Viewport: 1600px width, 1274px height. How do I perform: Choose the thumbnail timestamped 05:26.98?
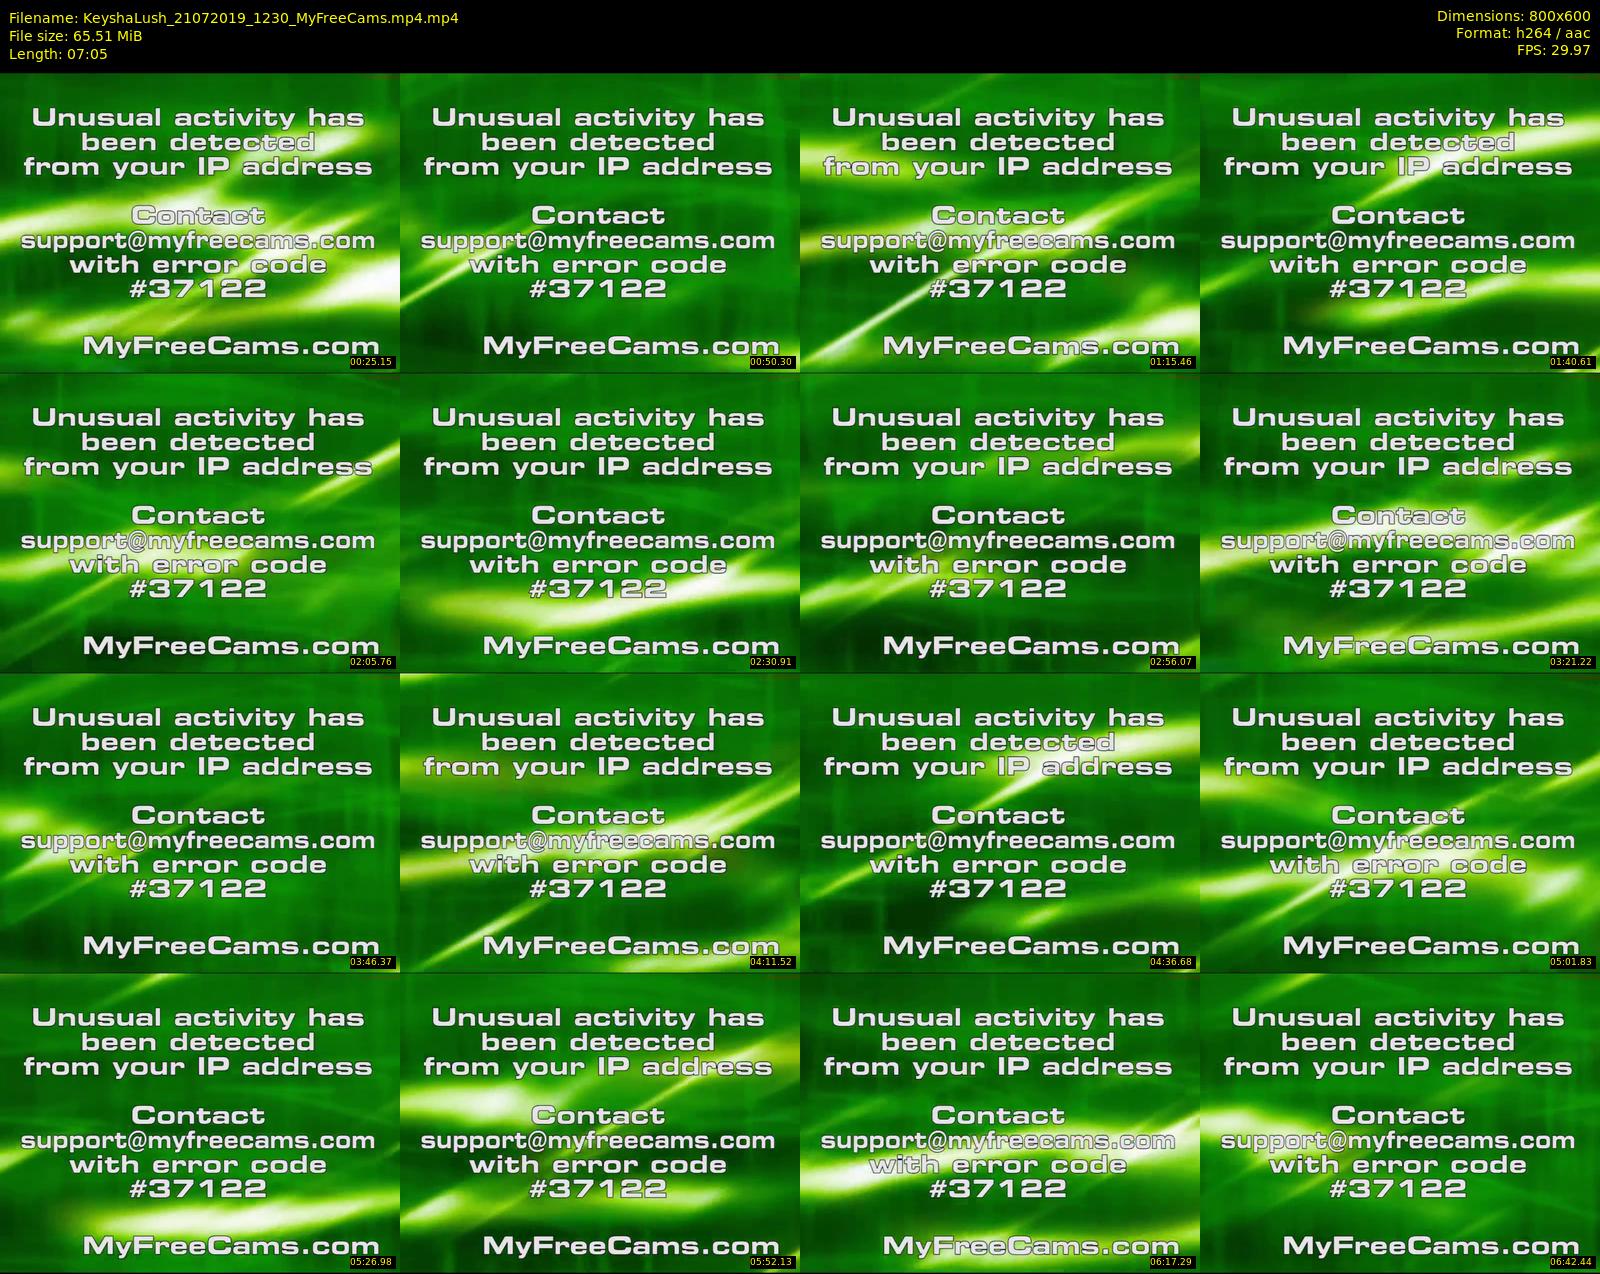200,1122
